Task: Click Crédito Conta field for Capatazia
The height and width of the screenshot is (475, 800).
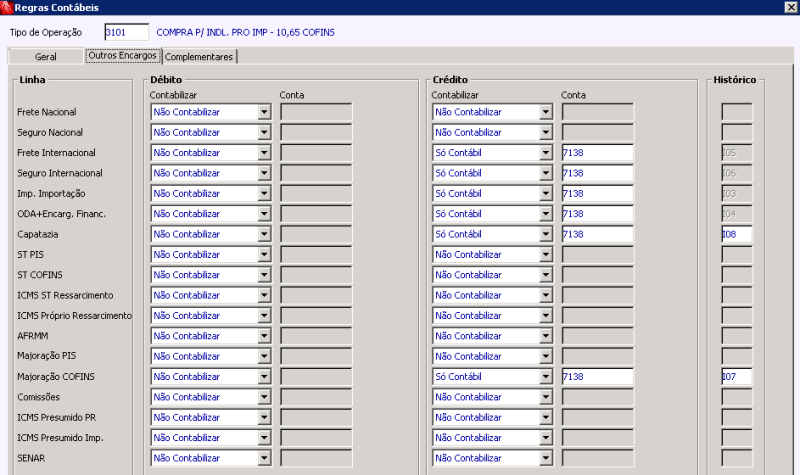Action: coord(597,235)
